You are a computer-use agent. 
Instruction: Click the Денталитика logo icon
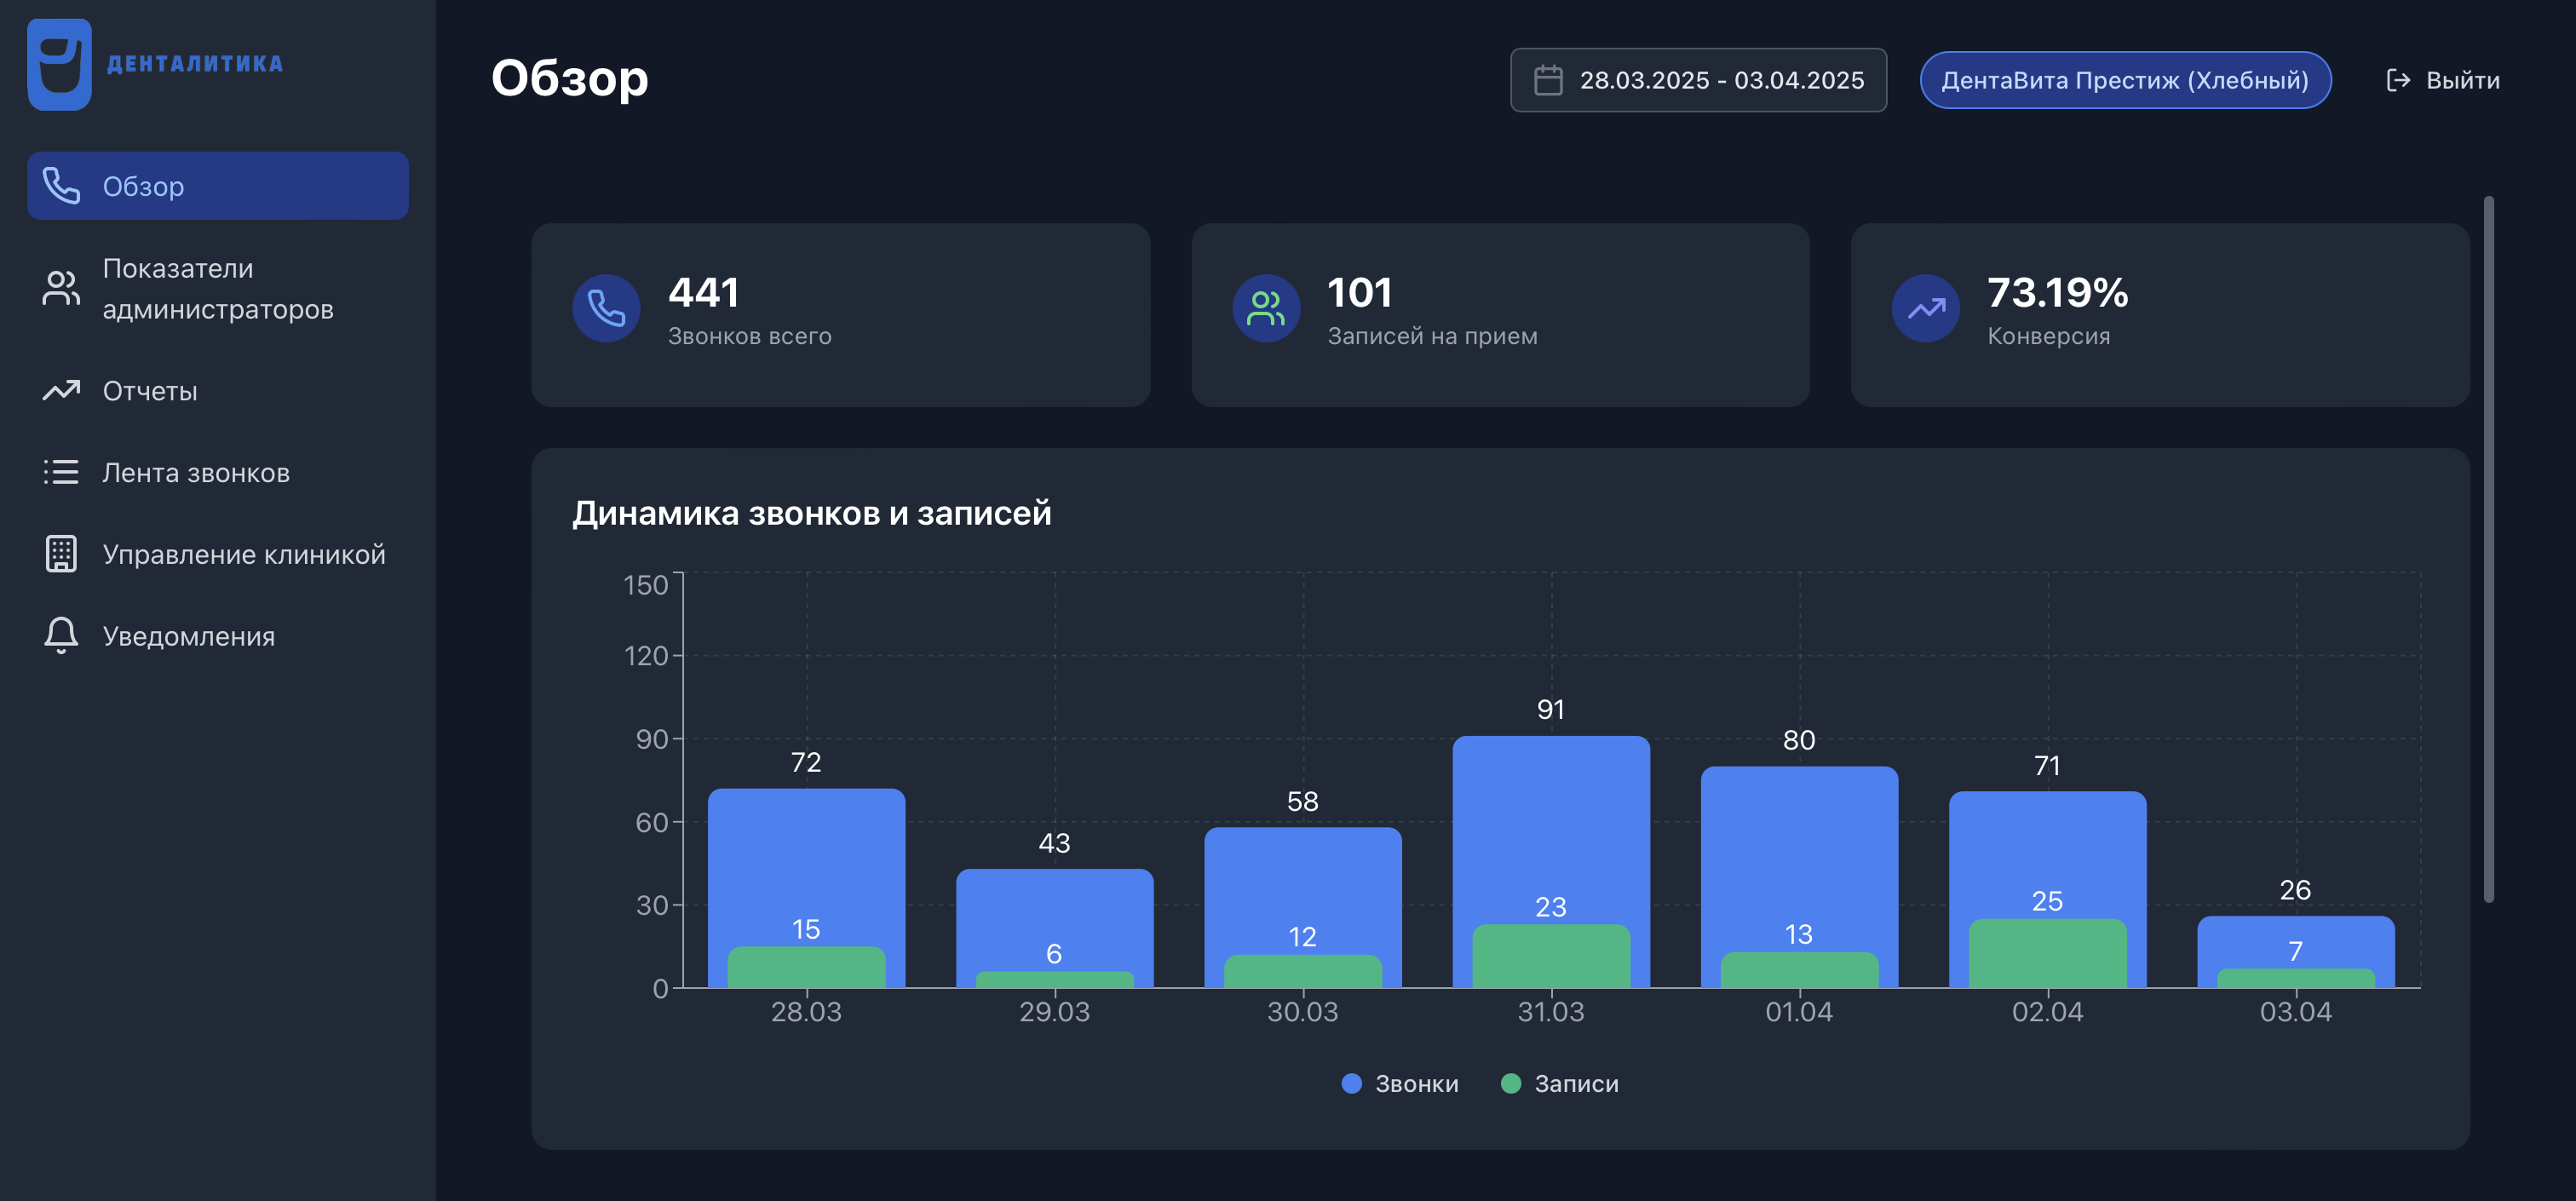click(x=59, y=64)
